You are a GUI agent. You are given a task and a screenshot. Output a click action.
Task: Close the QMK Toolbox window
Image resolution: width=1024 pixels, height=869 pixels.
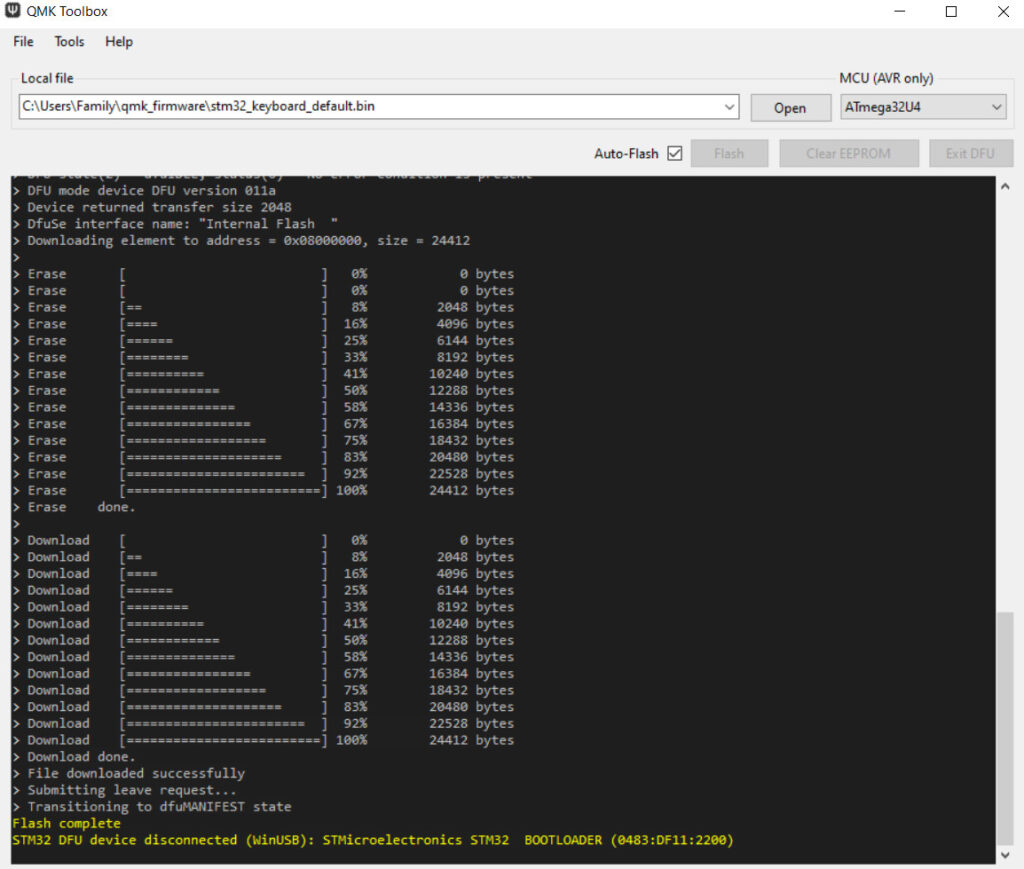point(1002,12)
